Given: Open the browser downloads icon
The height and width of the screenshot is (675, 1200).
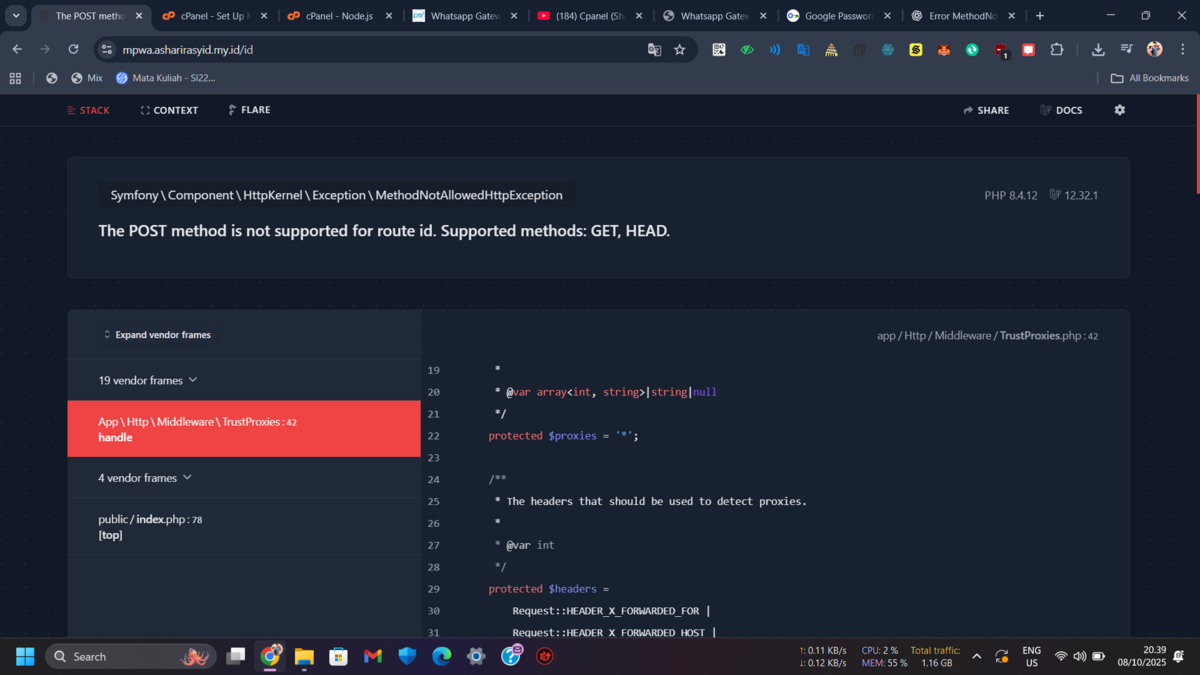Looking at the screenshot, I should click(1098, 49).
